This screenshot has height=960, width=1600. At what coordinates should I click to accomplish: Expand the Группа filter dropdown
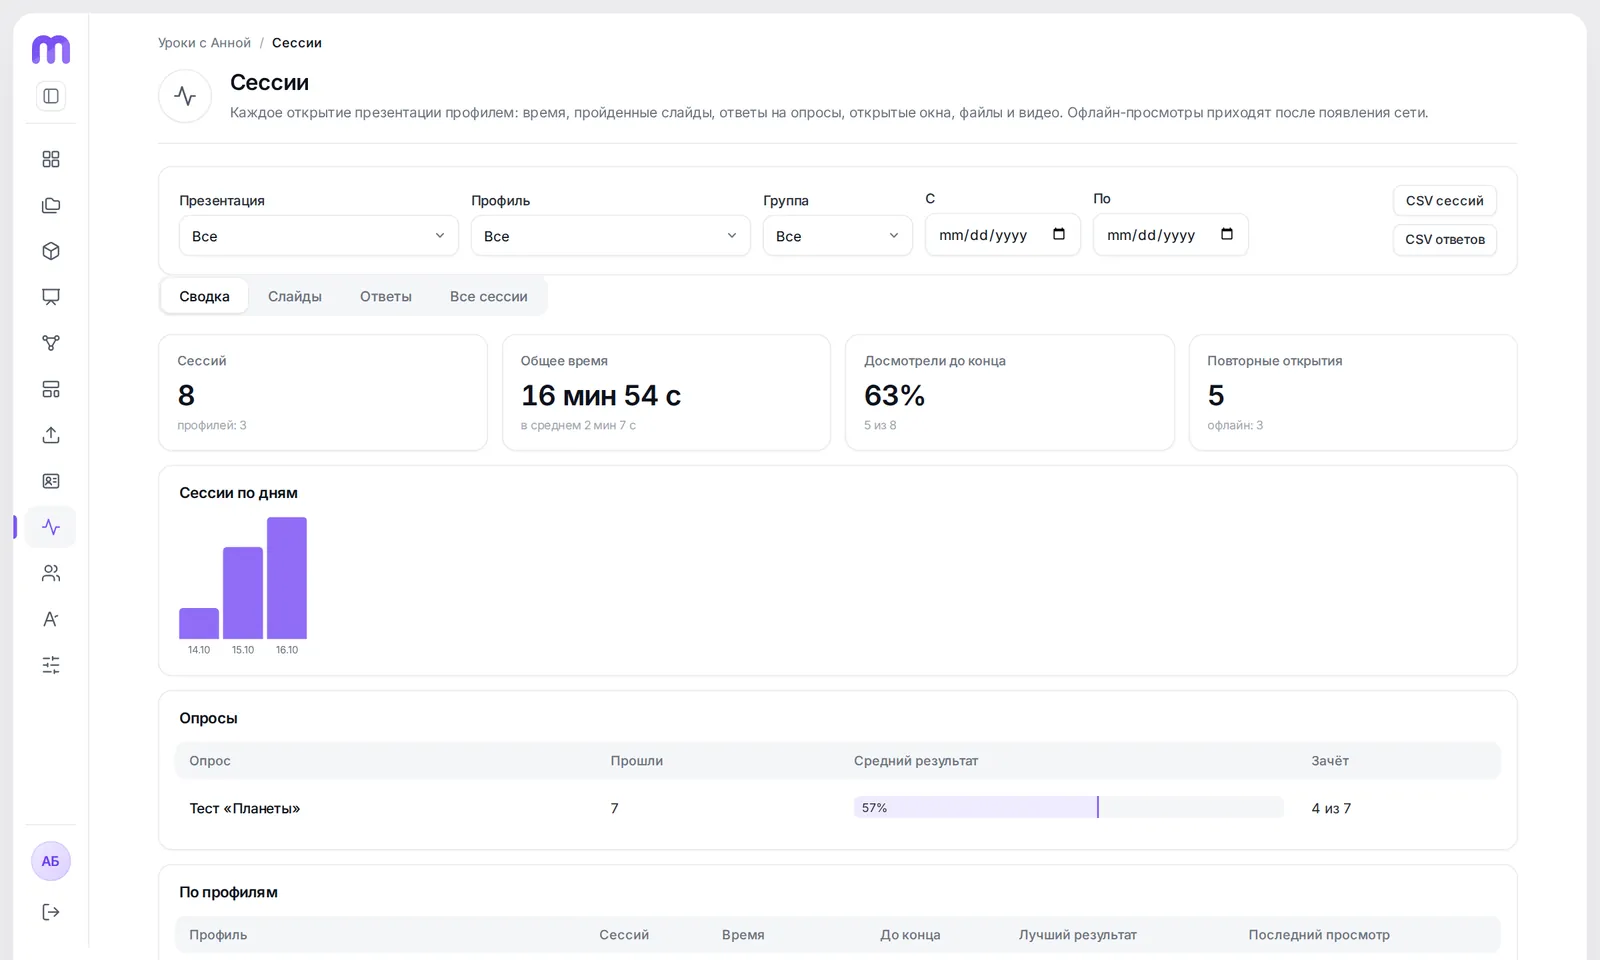tap(838, 236)
